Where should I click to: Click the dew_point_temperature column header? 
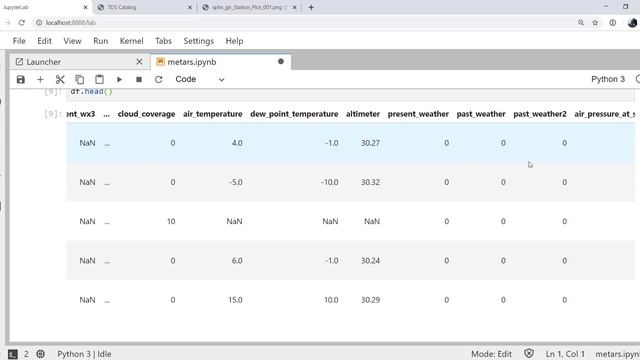coord(294,114)
